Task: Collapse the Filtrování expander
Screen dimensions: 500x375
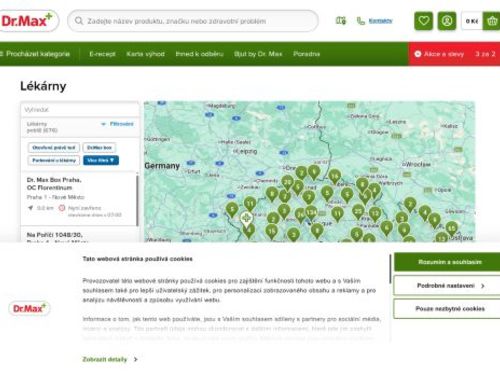Action: point(117,124)
